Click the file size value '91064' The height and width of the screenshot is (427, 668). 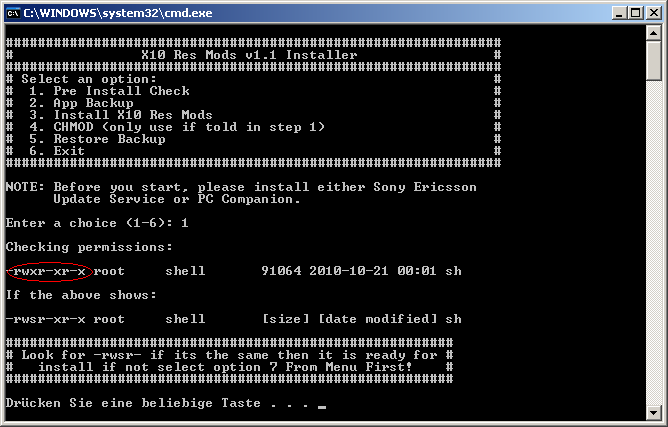281,271
